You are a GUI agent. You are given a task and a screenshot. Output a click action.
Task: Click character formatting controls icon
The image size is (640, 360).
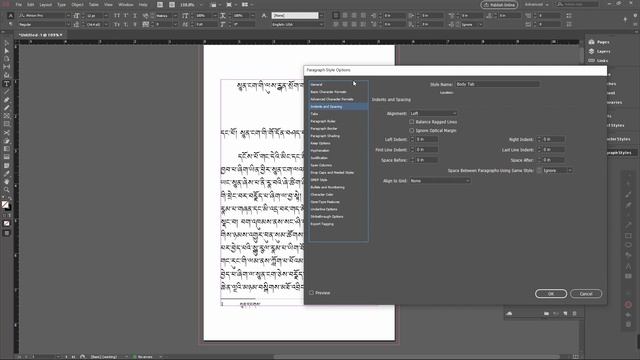pyautogui.click(x=11, y=16)
